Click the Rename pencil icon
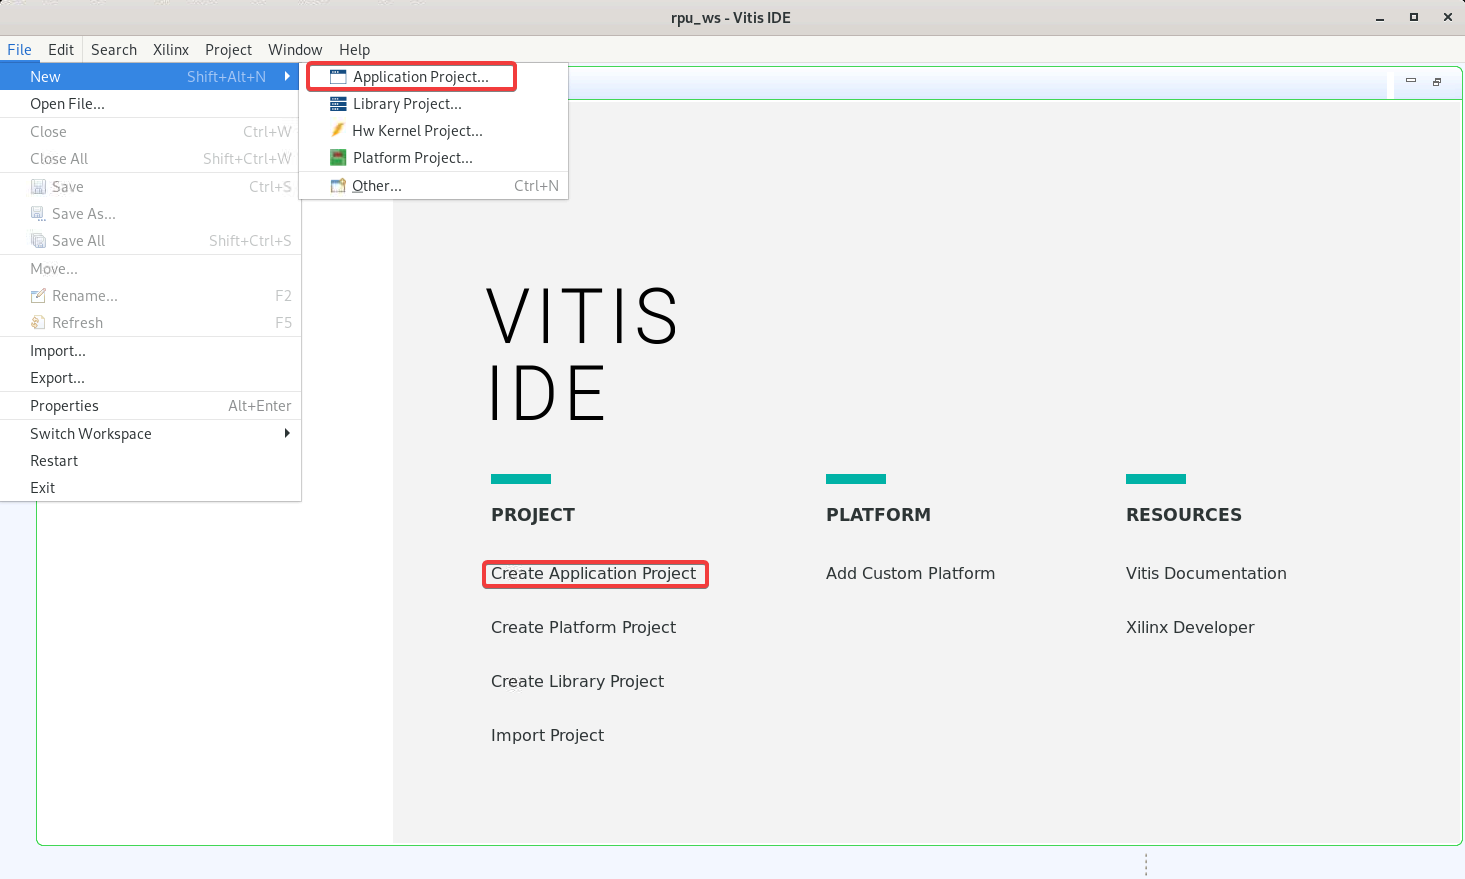This screenshot has width=1465, height=879. (38, 295)
